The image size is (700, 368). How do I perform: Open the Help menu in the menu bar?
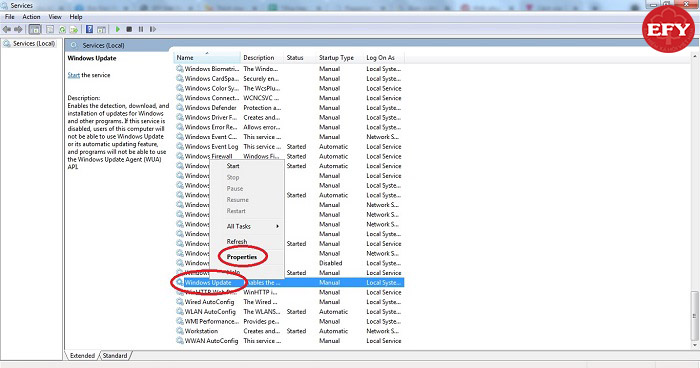[76, 17]
